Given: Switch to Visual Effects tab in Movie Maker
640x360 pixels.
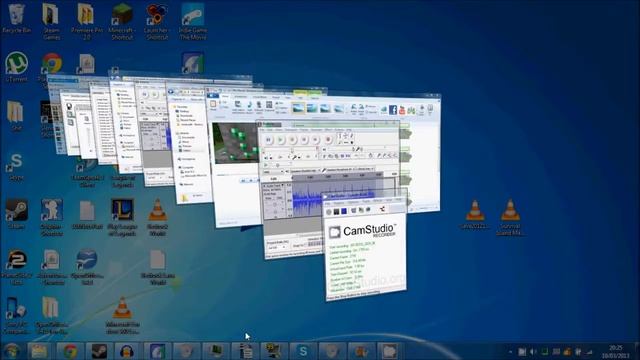Looking at the screenshot, I should 260,97.
